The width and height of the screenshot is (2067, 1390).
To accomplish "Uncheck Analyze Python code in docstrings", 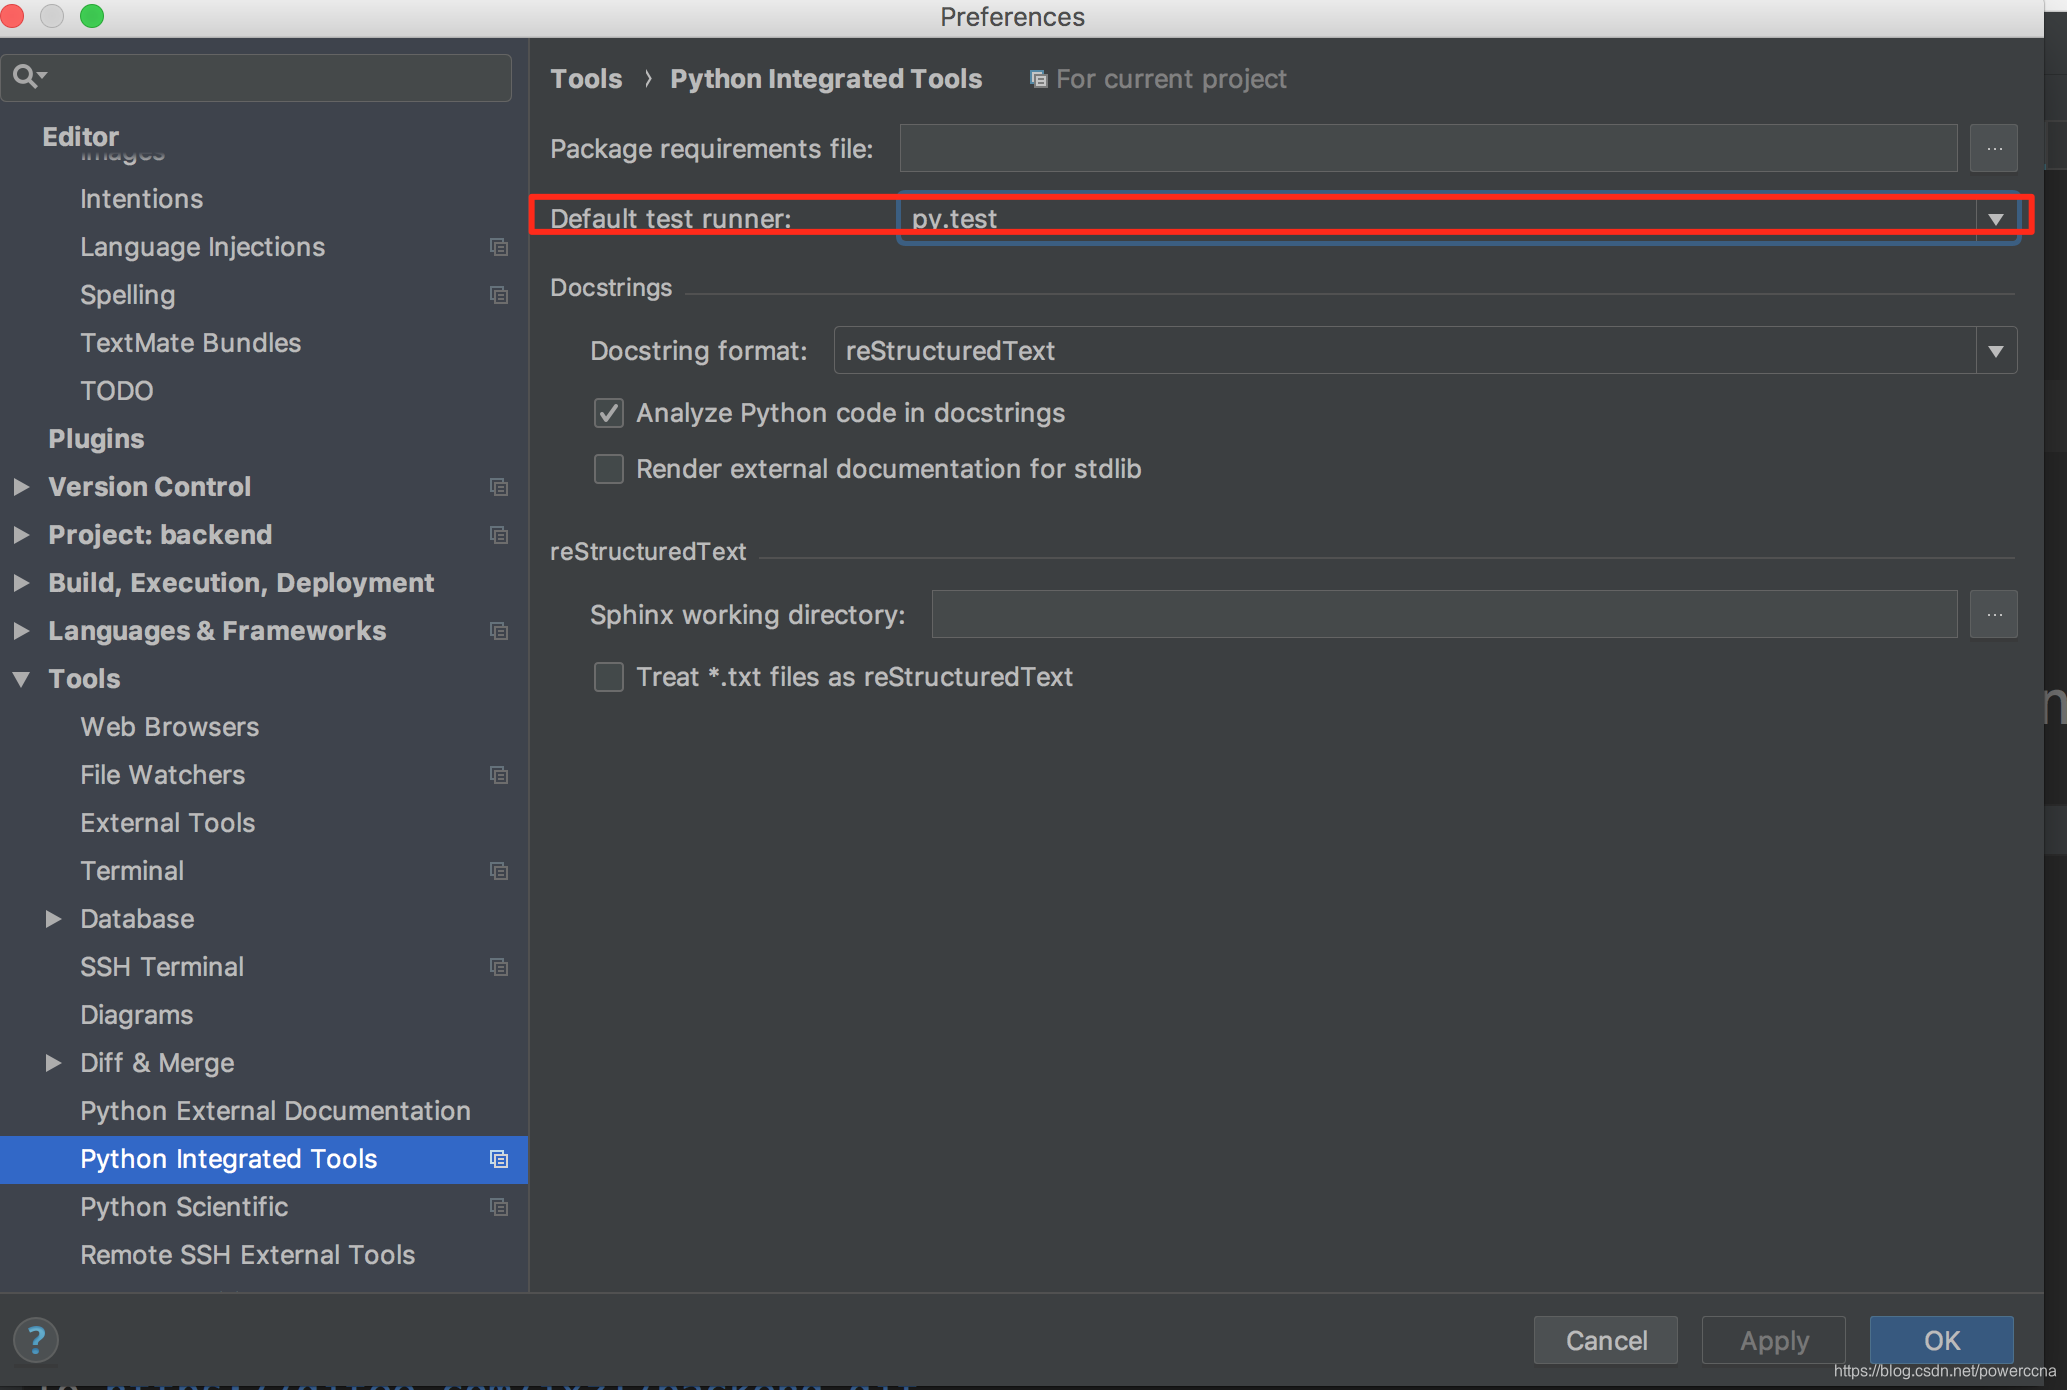I will pyautogui.click(x=609, y=413).
